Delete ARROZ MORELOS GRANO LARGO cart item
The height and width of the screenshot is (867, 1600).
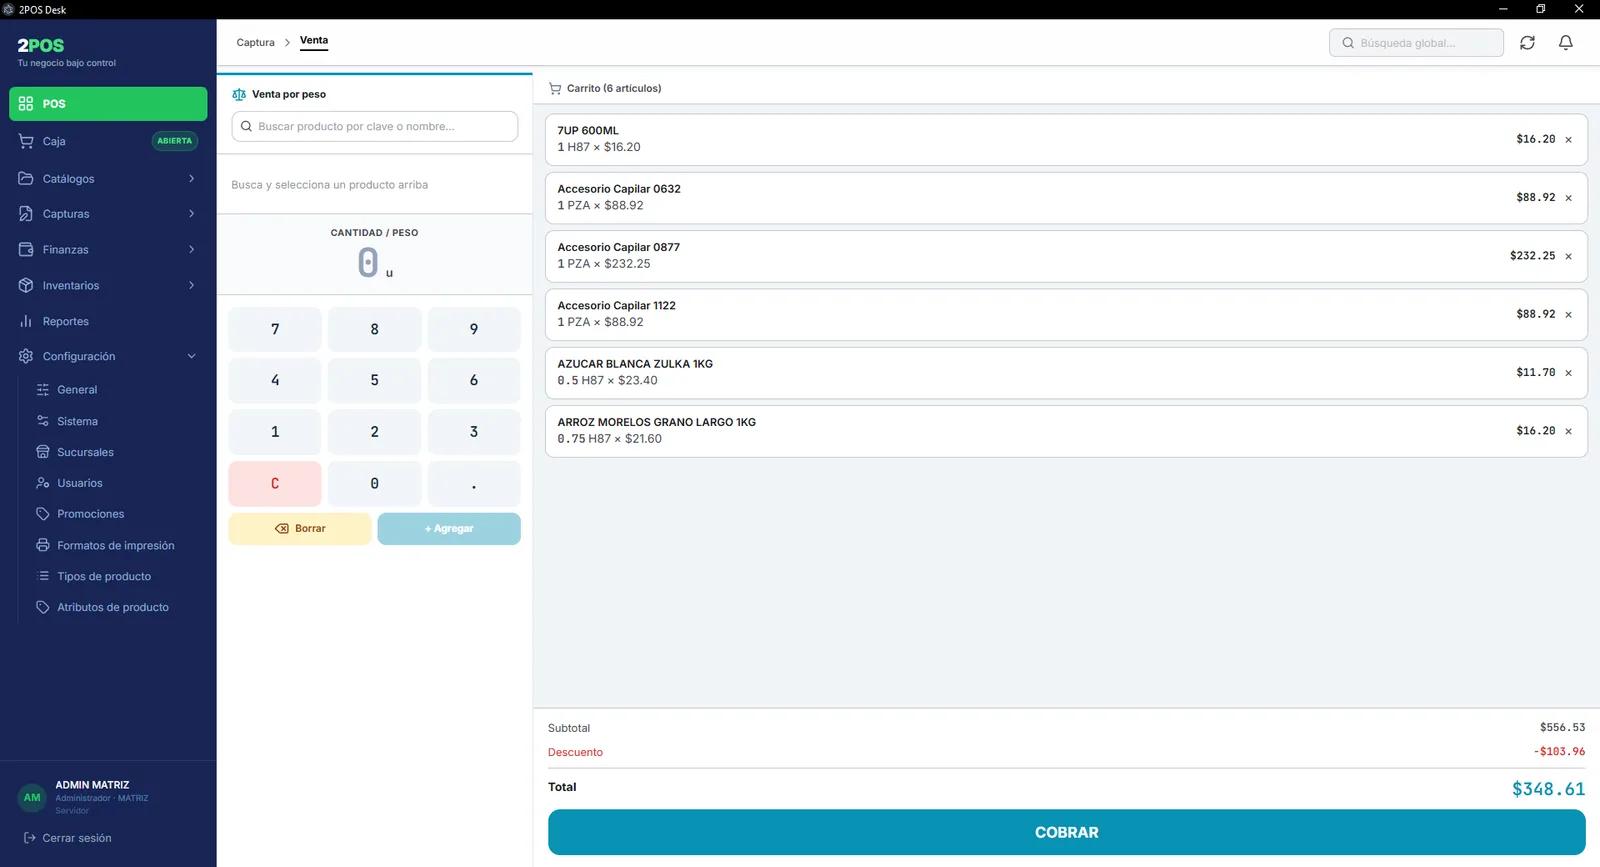point(1568,432)
